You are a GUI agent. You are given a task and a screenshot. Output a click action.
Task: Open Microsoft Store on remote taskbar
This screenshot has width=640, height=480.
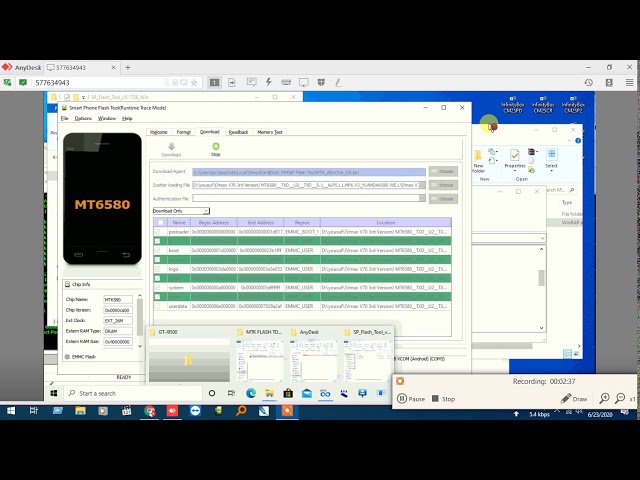click(x=288, y=393)
